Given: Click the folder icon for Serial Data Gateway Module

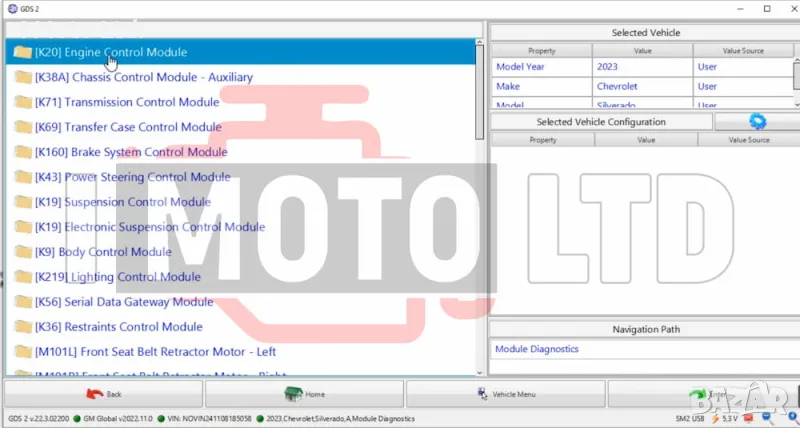Looking at the screenshot, I should 23,302.
